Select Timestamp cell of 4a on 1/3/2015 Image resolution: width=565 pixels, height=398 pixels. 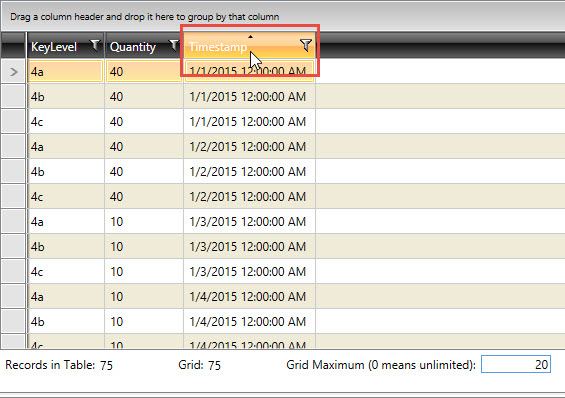[x=250, y=222]
